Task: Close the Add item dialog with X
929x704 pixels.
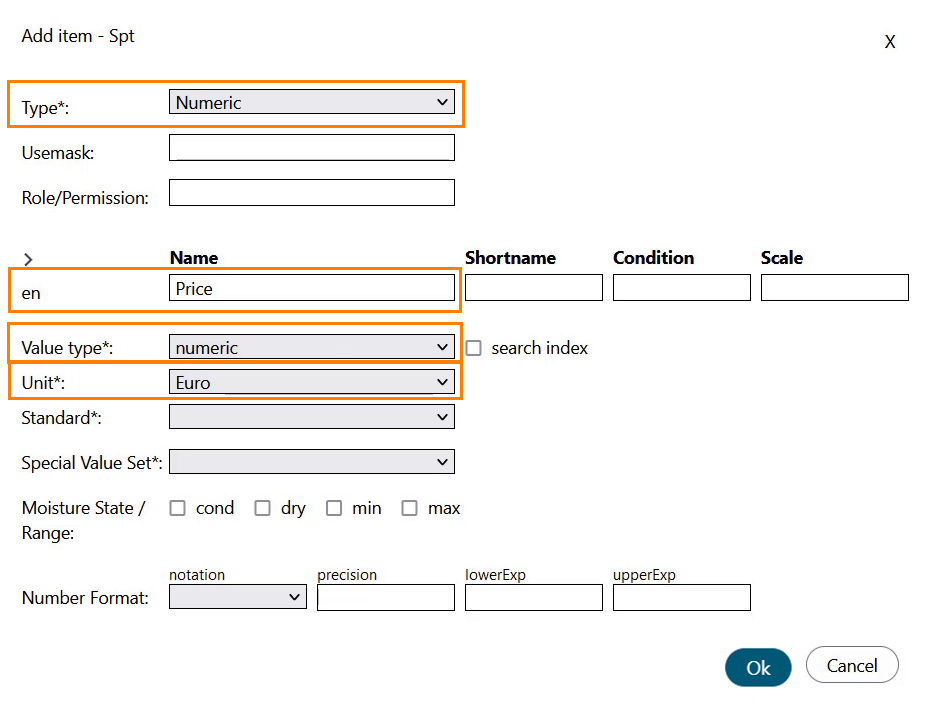Action: click(x=889, y=42)
